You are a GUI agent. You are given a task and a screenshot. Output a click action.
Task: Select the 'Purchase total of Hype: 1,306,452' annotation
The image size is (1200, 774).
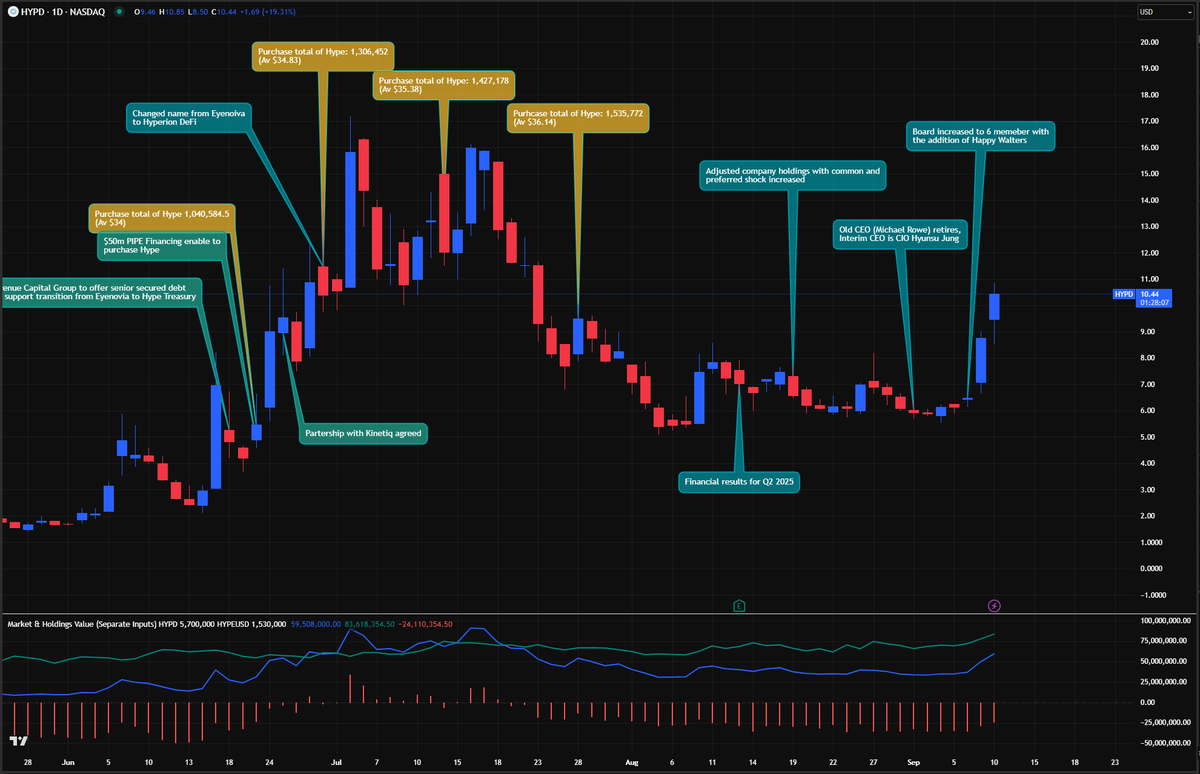(x=321, y=53)
